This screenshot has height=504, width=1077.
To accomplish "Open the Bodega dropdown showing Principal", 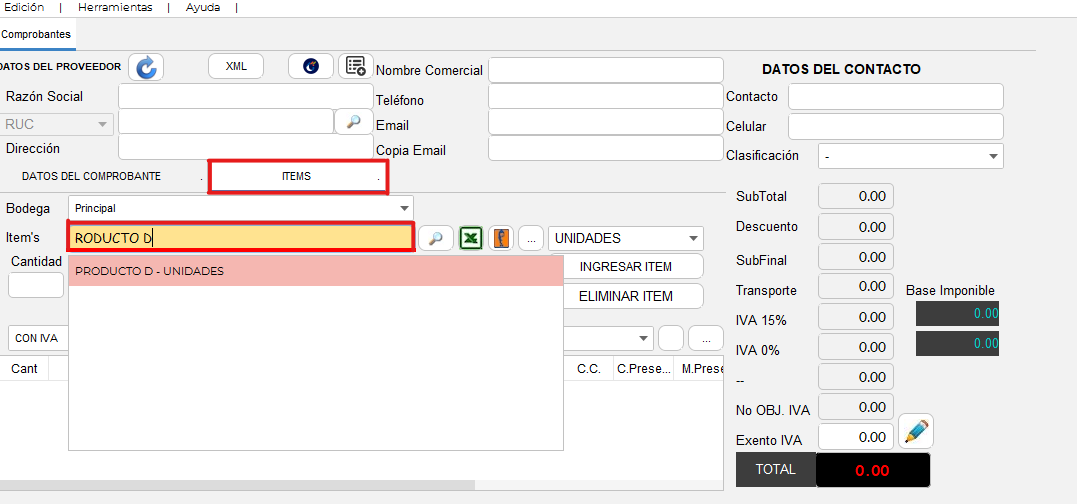I will point(240,207).
